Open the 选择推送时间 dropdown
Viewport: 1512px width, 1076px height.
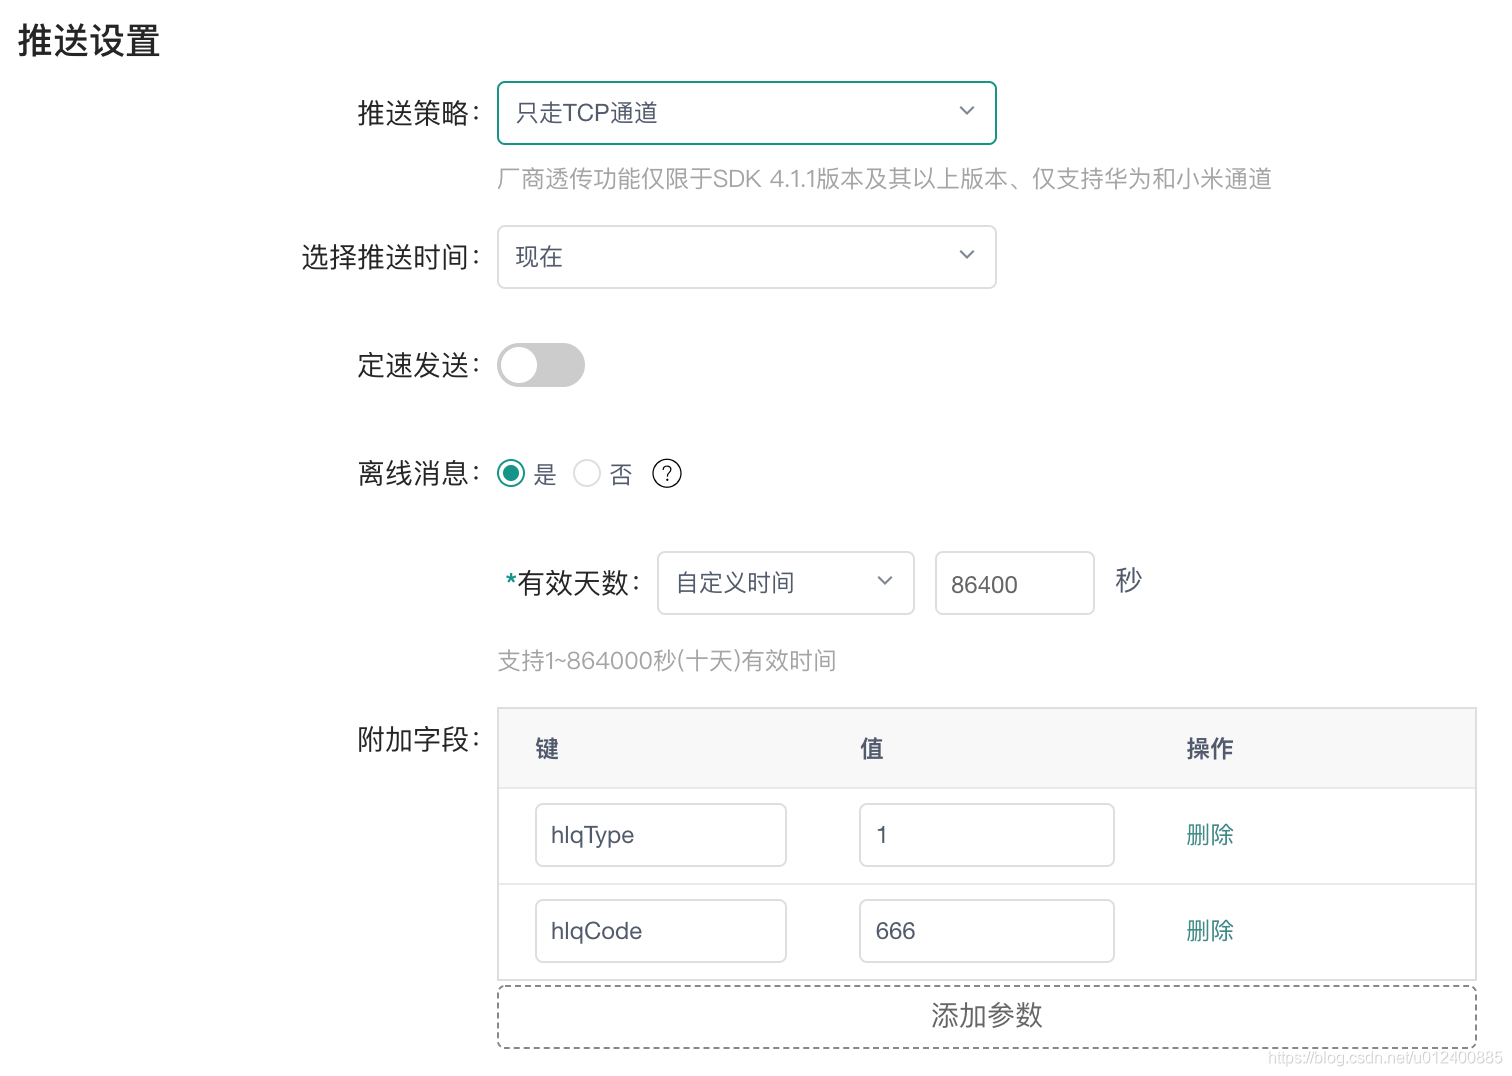[746, 257]
